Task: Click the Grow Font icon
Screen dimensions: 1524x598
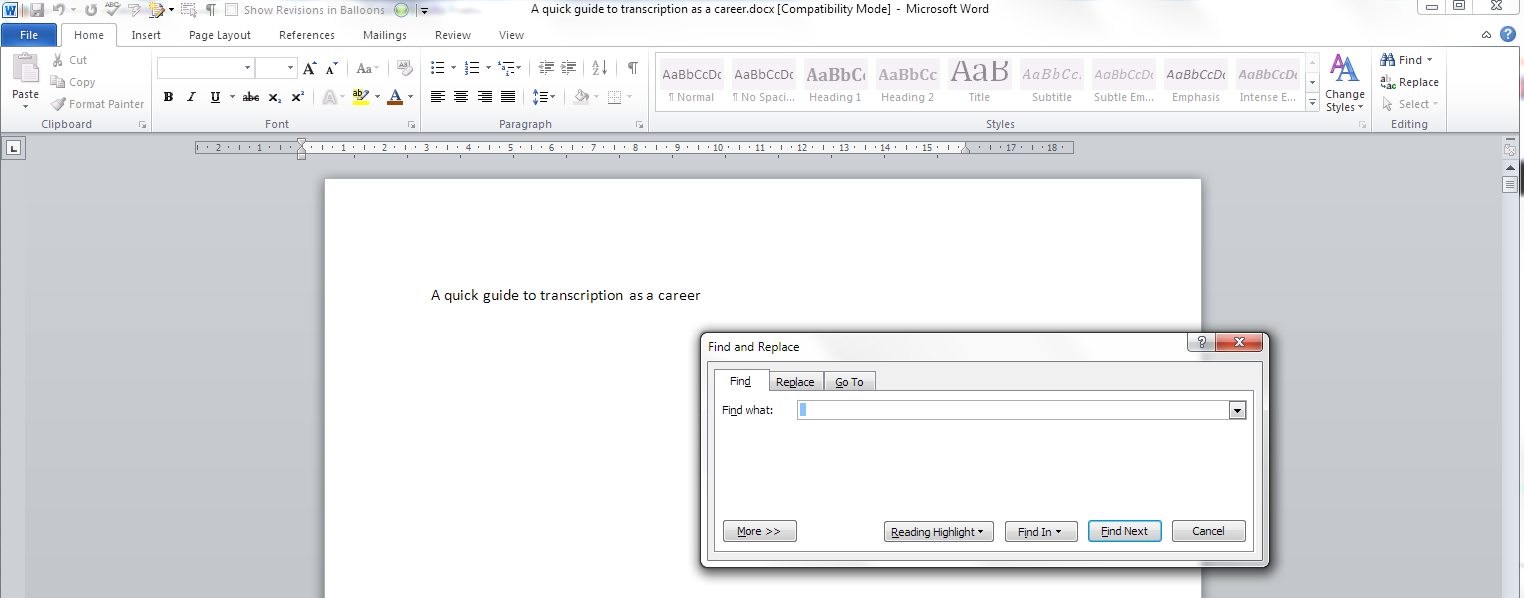Action: [x=309, y=68]
